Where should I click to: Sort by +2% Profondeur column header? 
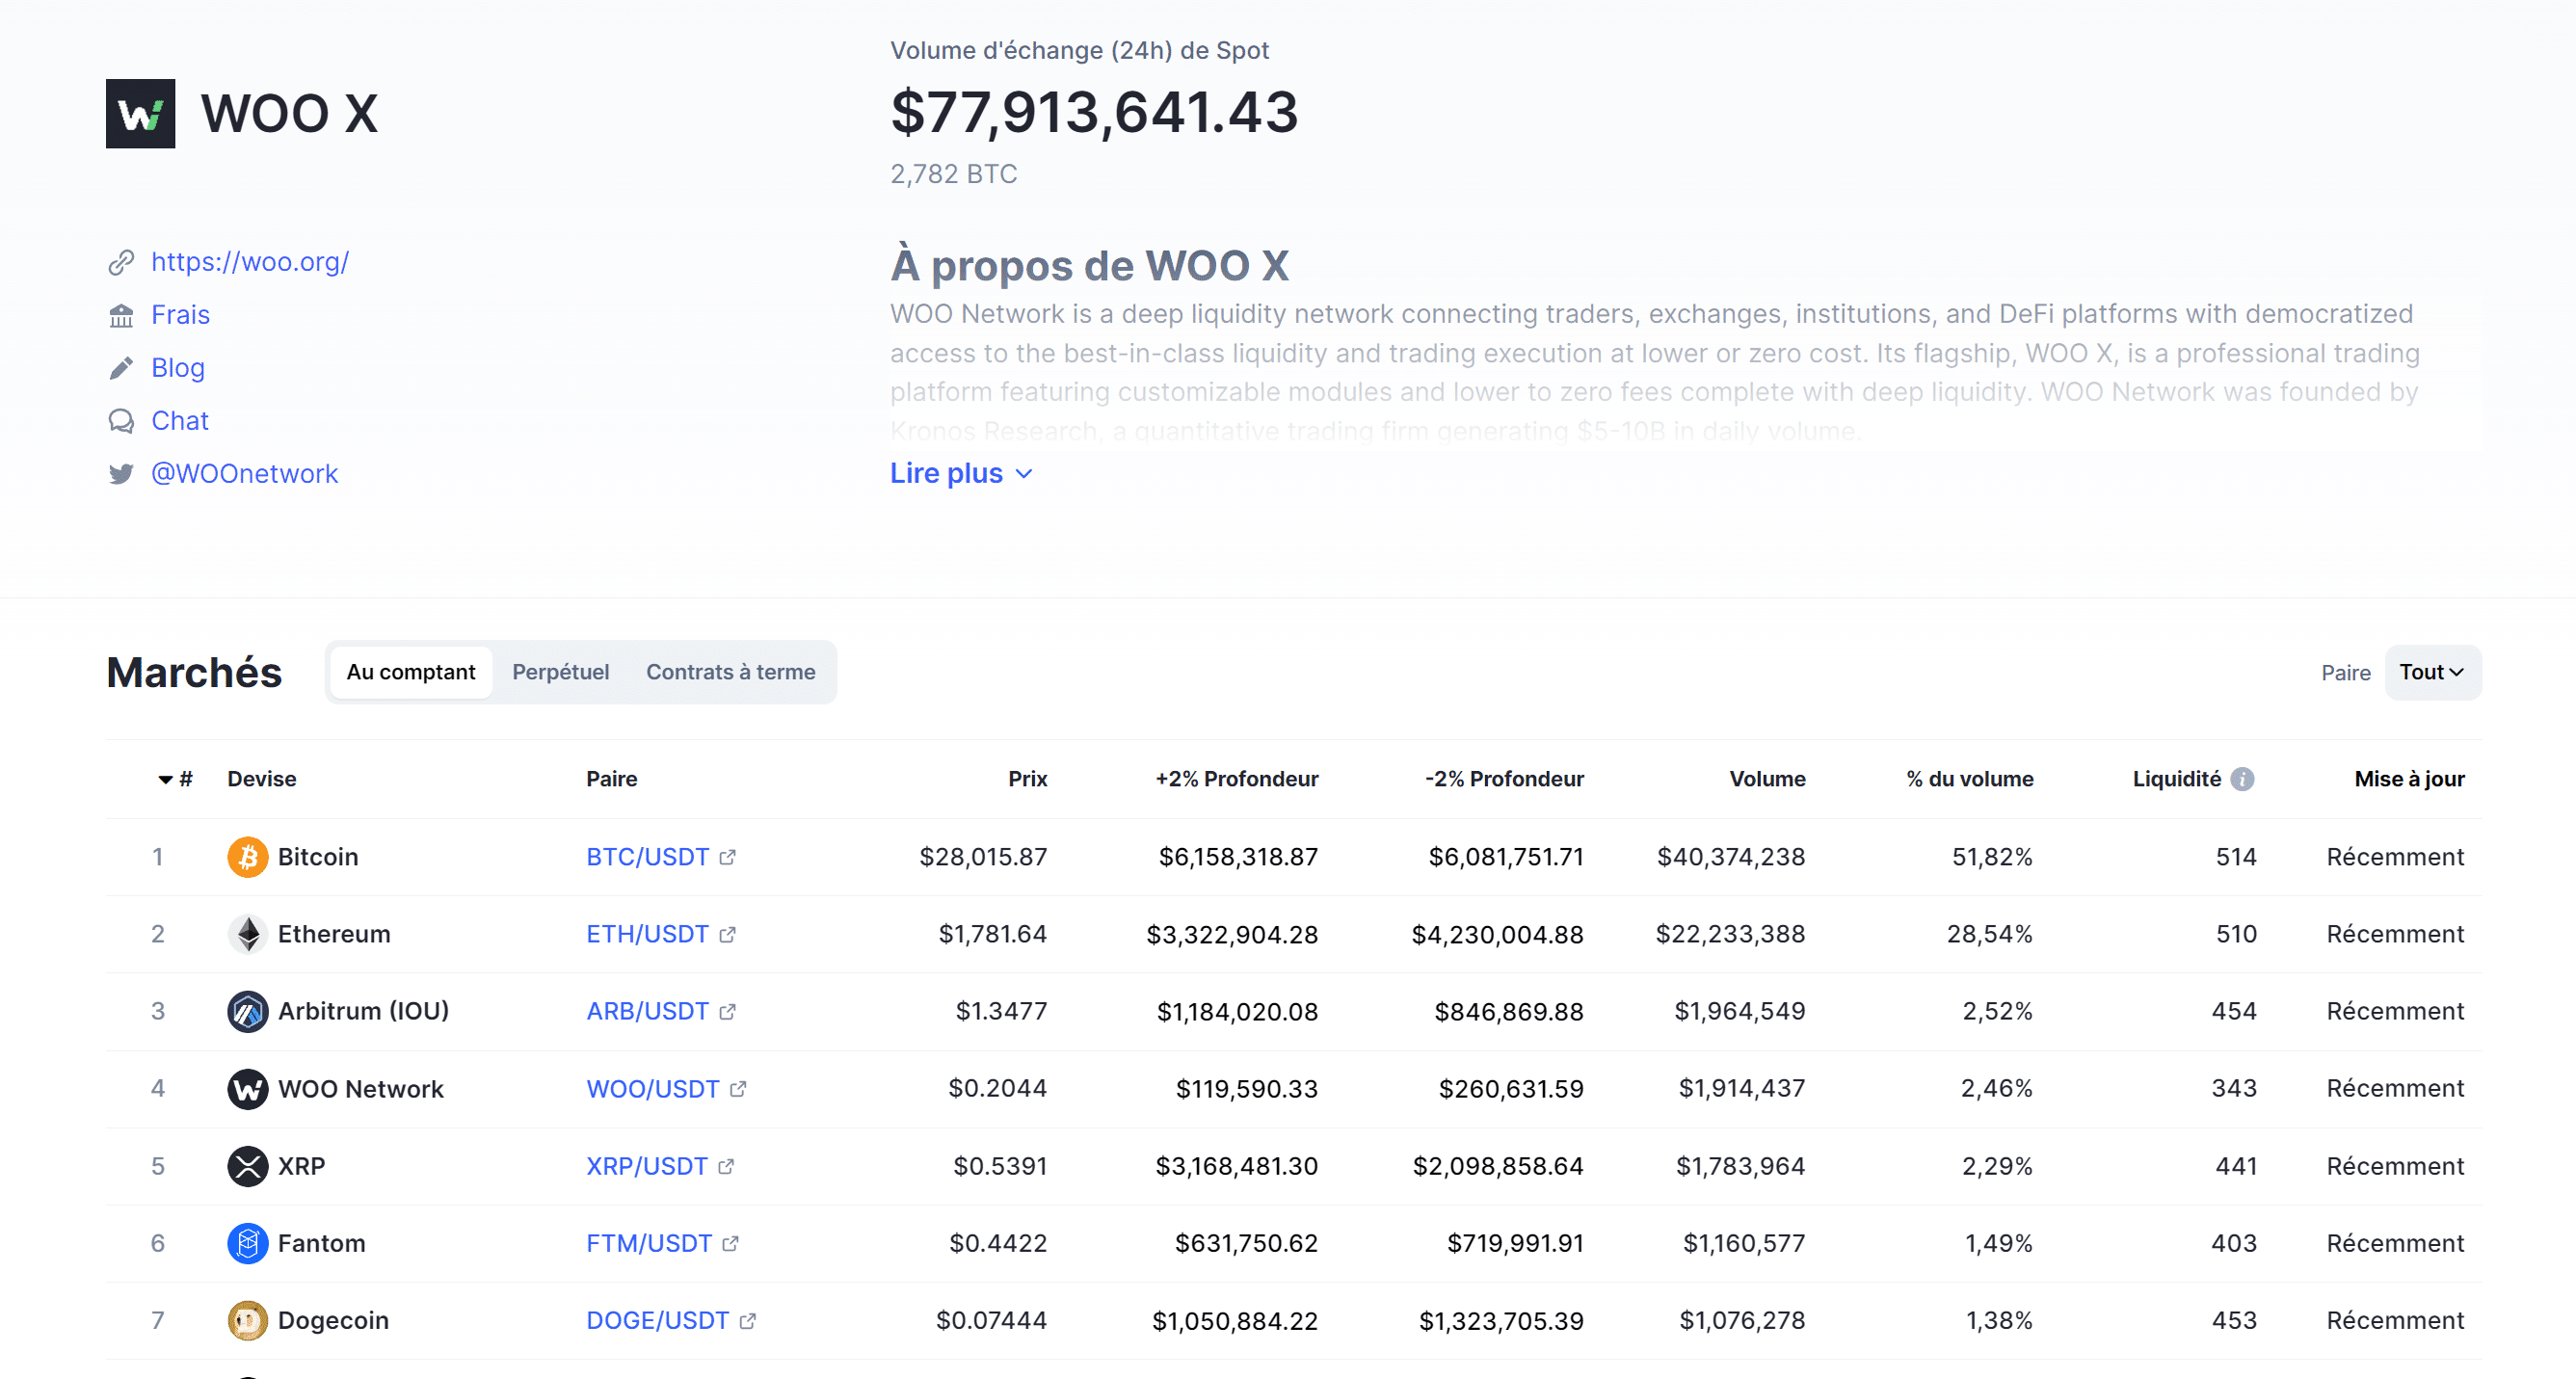click(1236, 779)
